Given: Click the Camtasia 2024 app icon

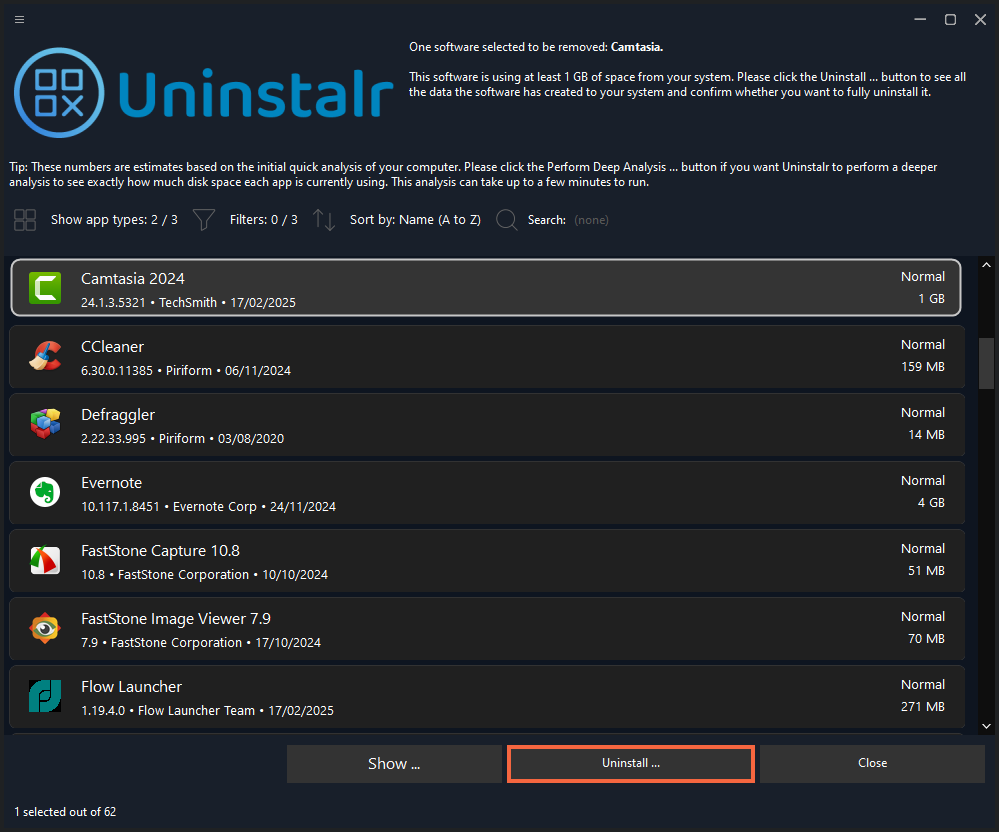Looking at the screenshot, I should [45, 288].
